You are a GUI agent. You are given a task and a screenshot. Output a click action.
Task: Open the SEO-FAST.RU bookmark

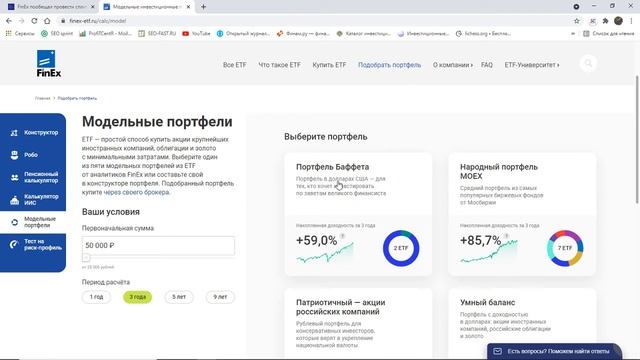tap(157, 33)
